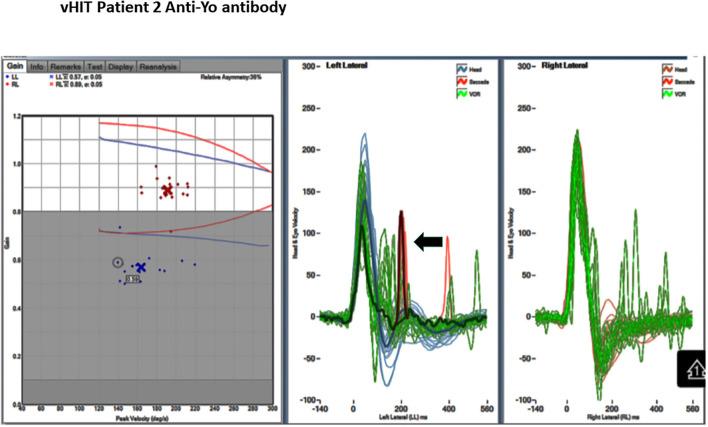The image size is (708, 427).
Task: Open the Display tab
Action: pos(121,66)
